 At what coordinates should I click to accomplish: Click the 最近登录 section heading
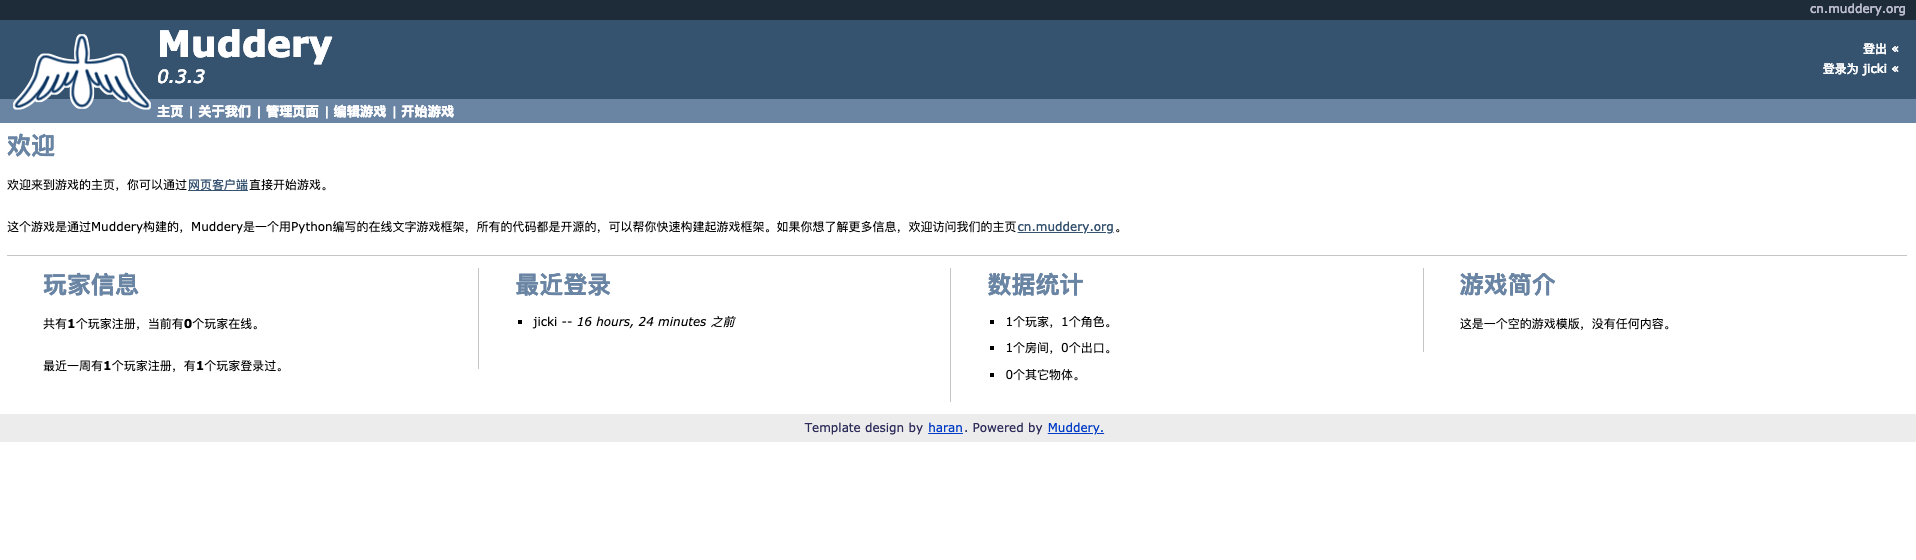pos(563,285)
